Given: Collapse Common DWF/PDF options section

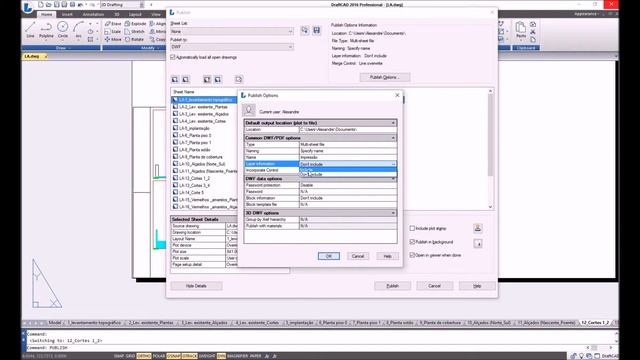Looking at the screenshot, I should 393,138.
